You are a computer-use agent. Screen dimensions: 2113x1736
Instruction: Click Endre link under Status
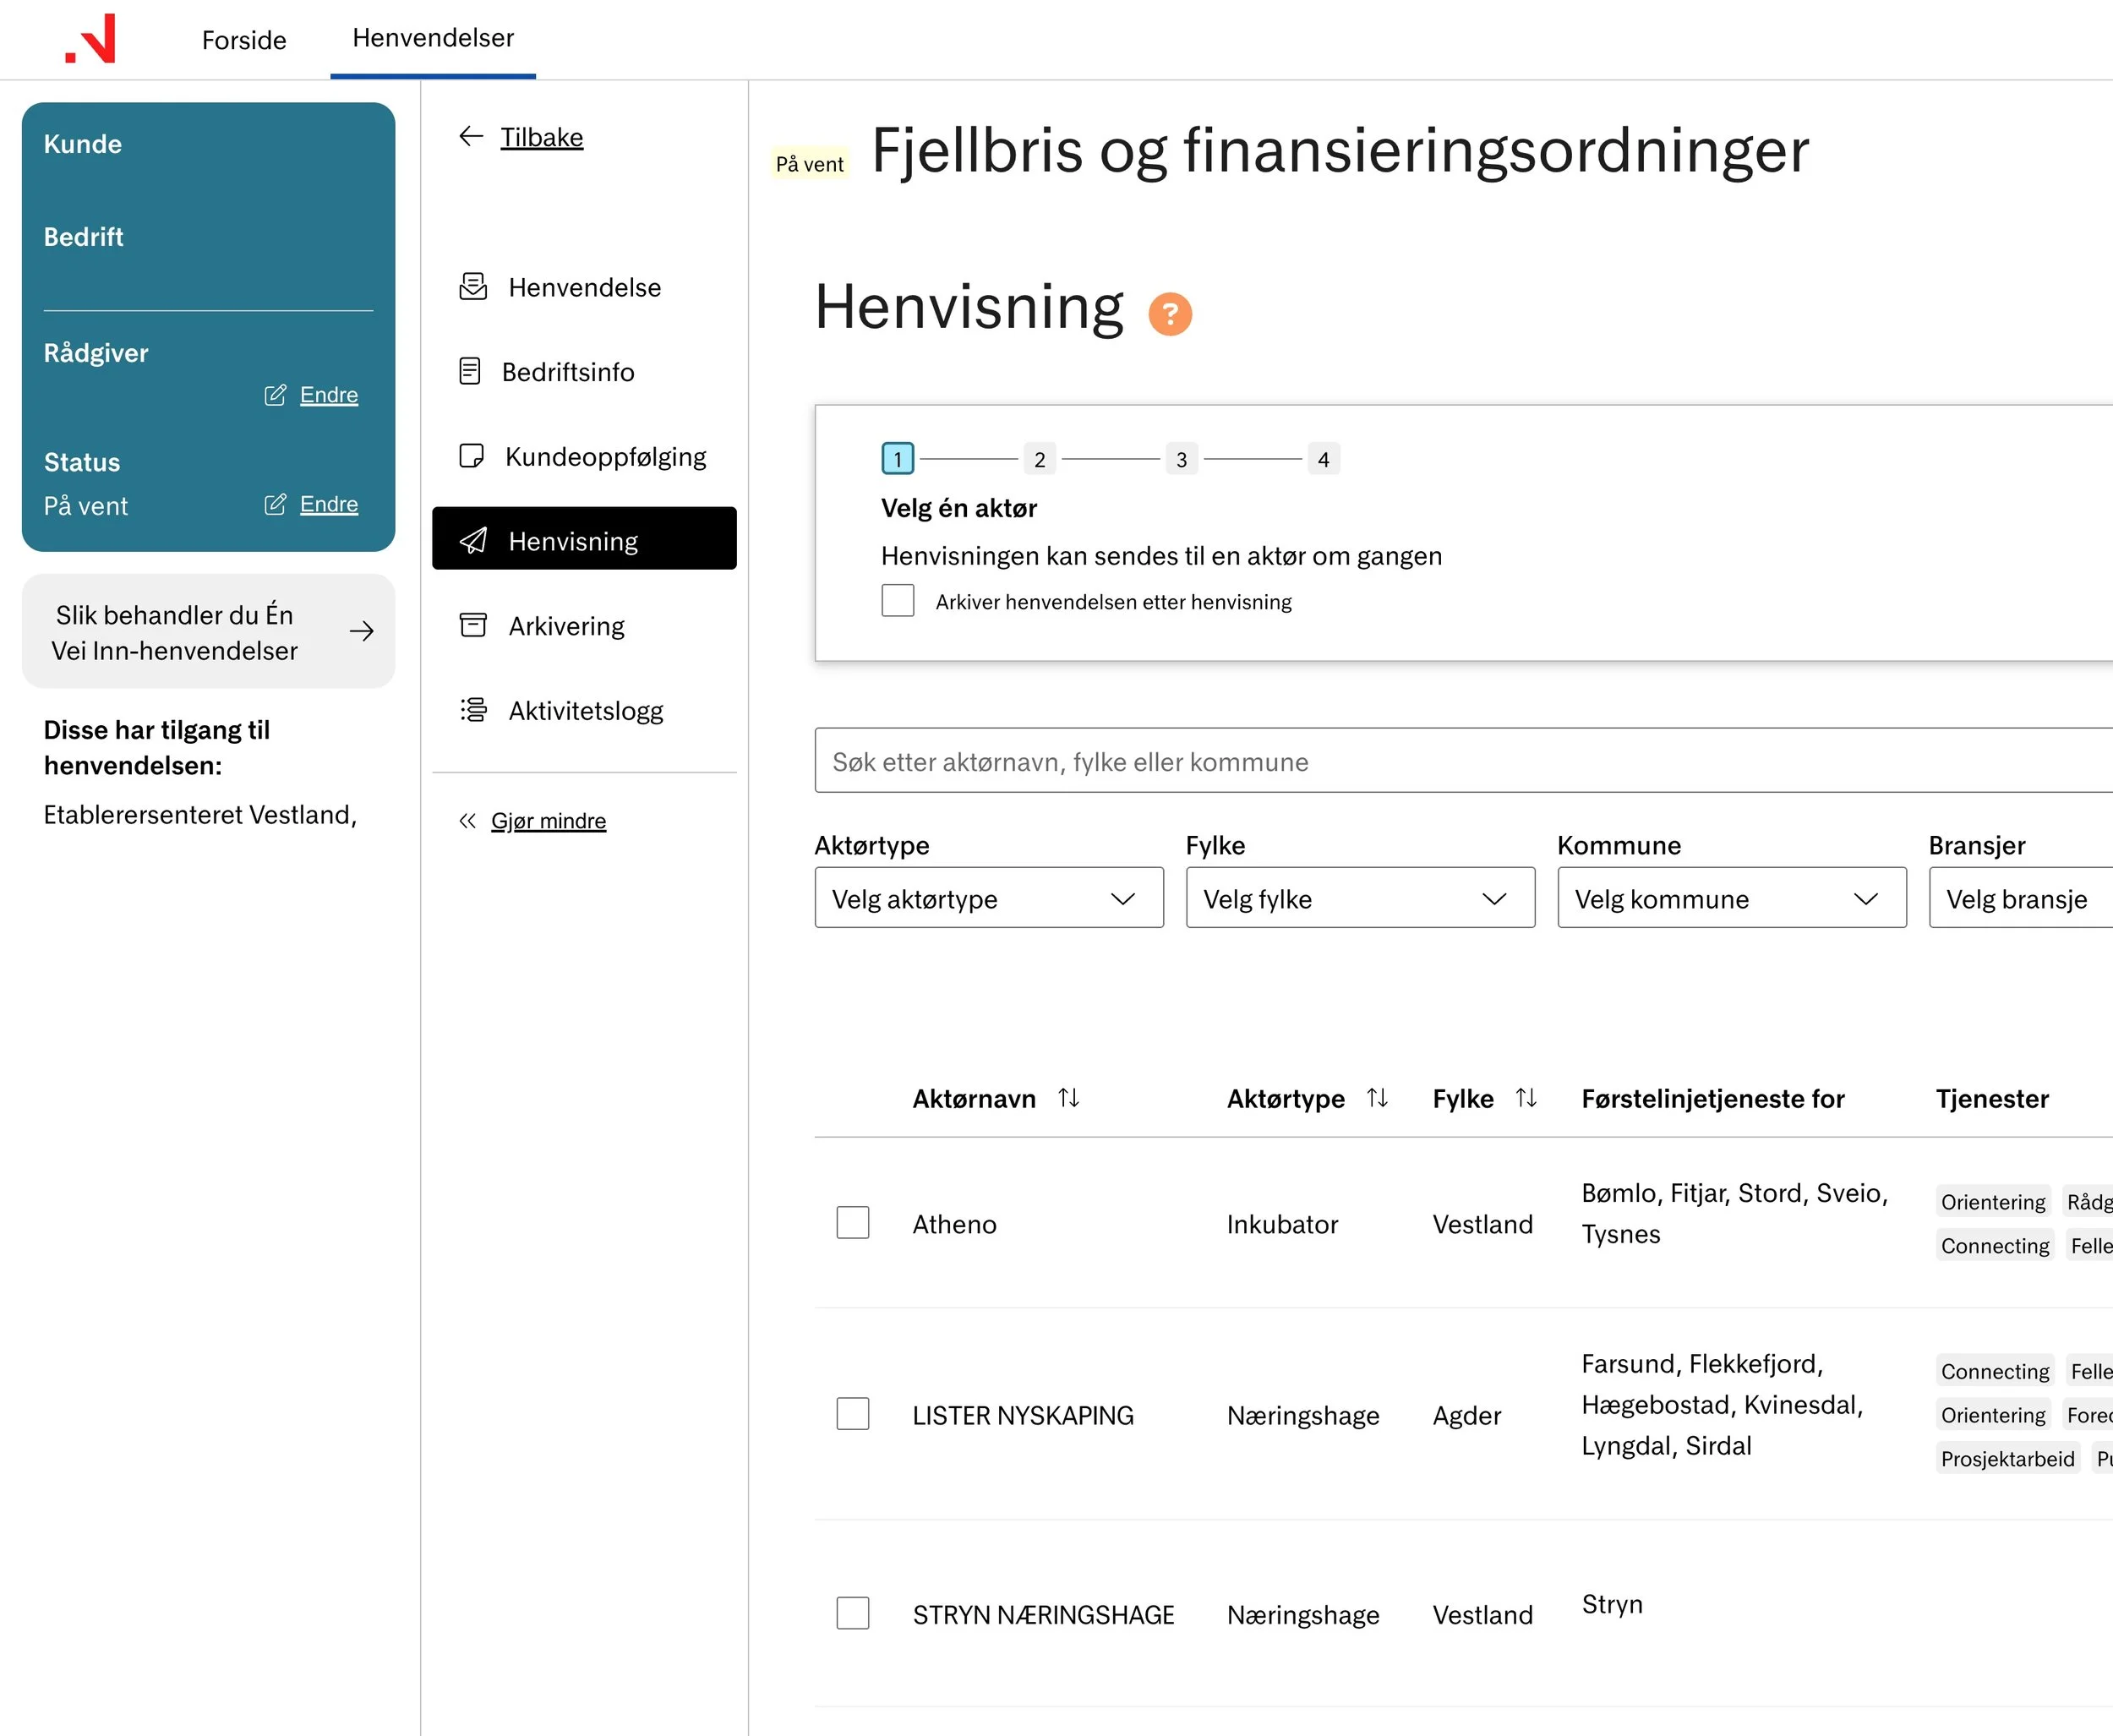[328, 504]
